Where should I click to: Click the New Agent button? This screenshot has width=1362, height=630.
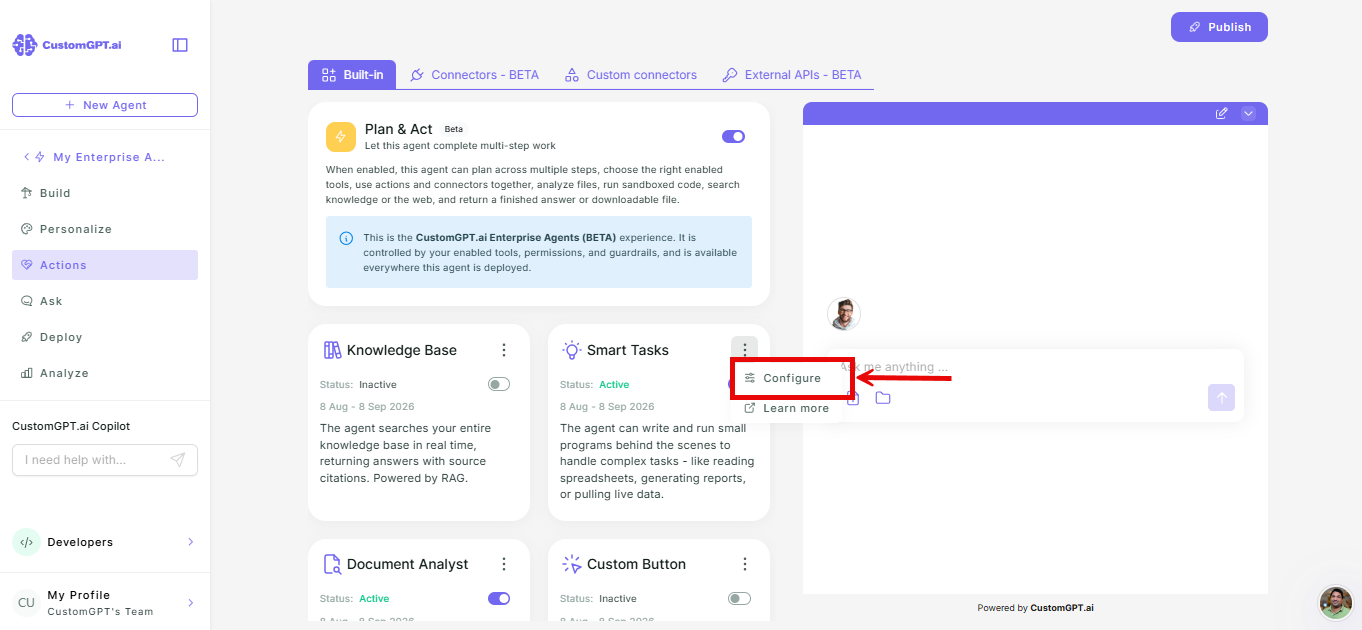(105, 105)
